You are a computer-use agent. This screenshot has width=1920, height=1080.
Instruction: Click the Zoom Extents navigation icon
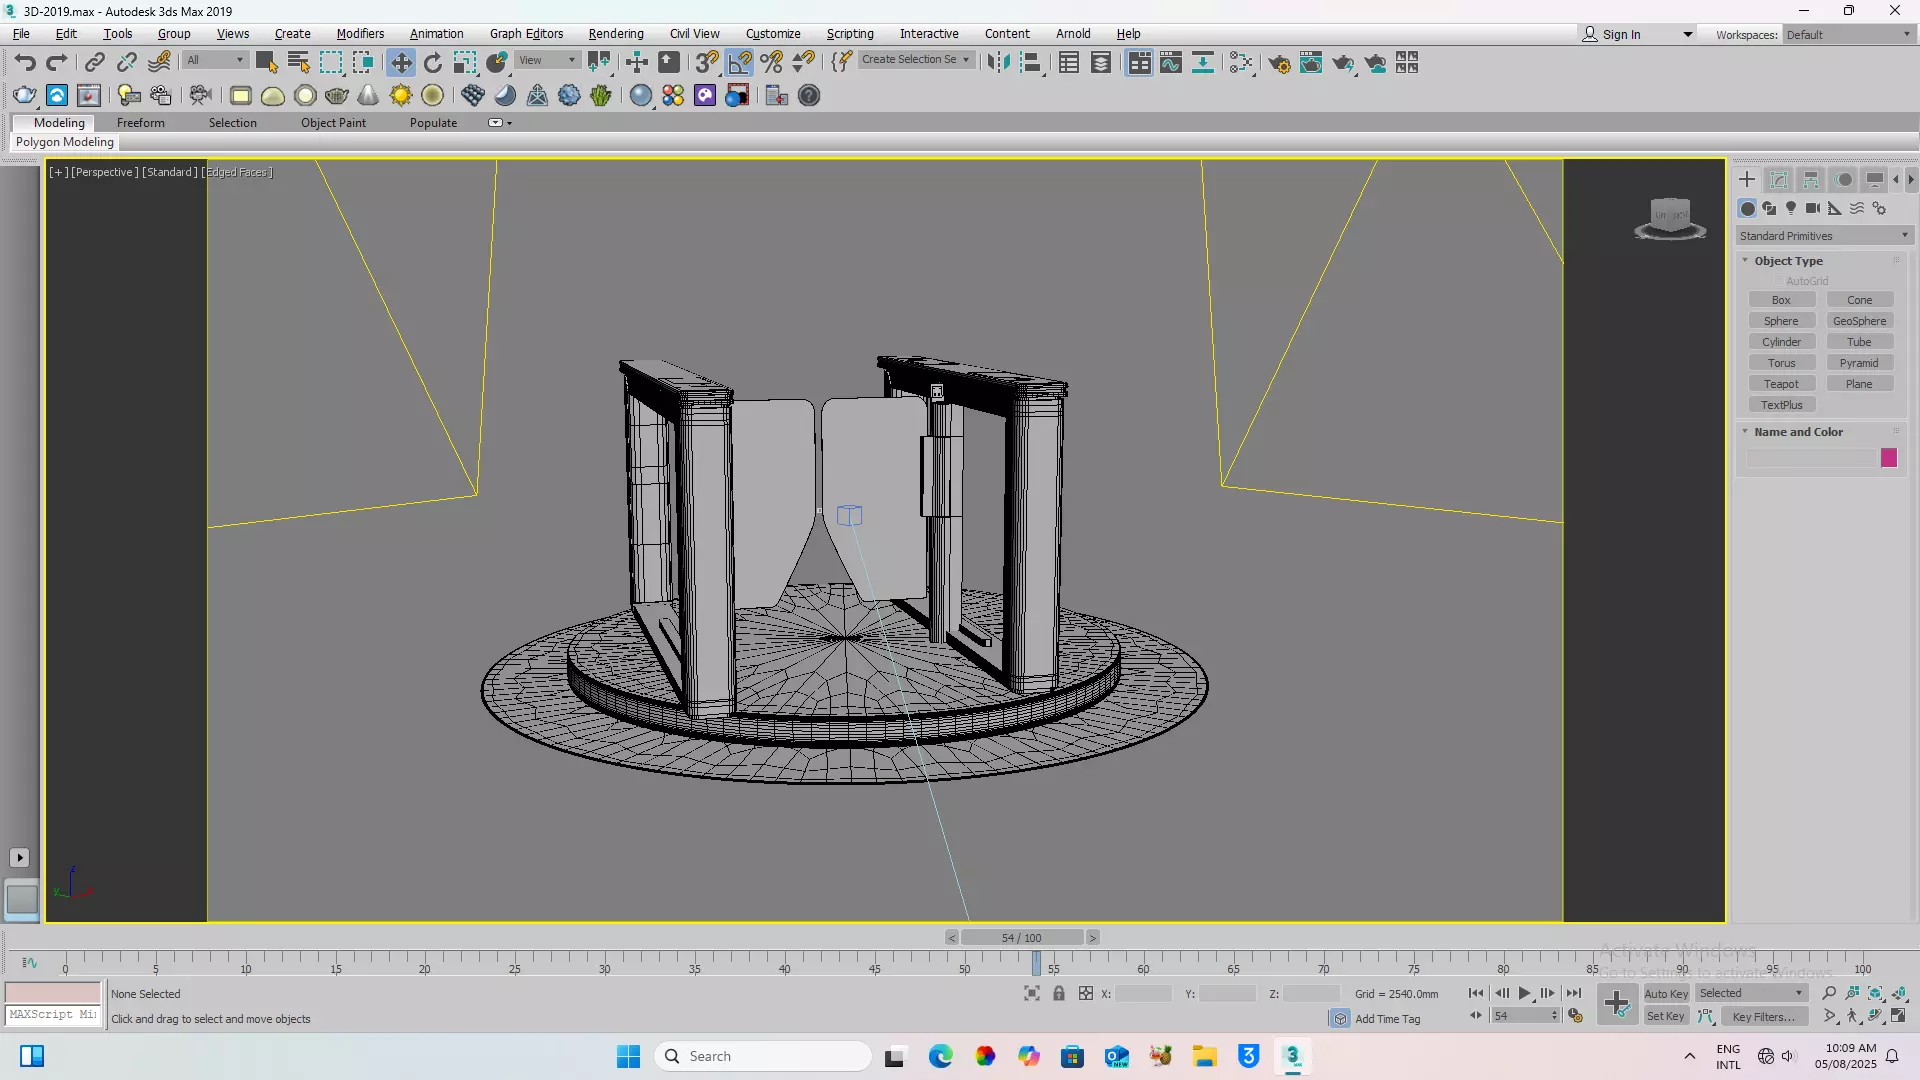pyautogui.click(x=1876, y=993)
